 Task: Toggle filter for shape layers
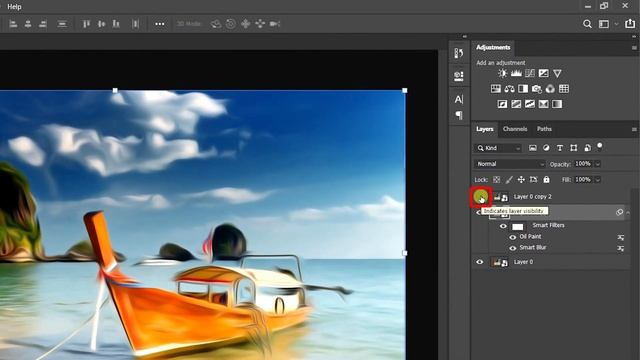click(573, 148)
